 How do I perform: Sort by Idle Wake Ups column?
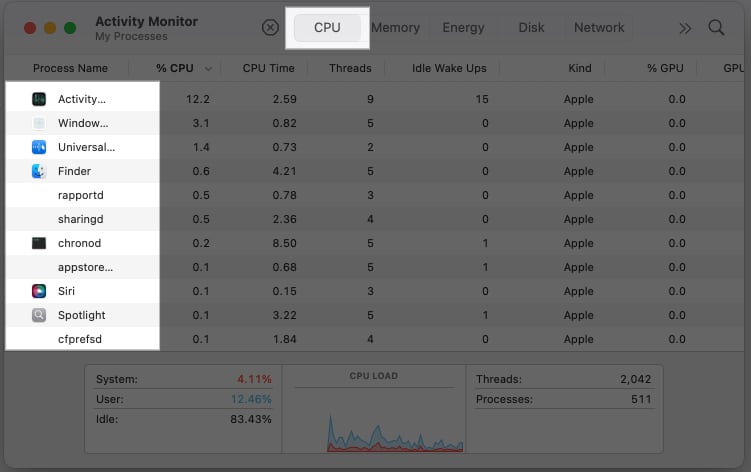coord(449,68)
